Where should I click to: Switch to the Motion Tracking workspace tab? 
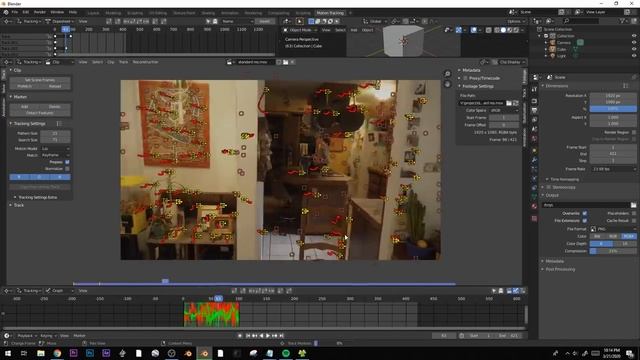click(330, 13)
